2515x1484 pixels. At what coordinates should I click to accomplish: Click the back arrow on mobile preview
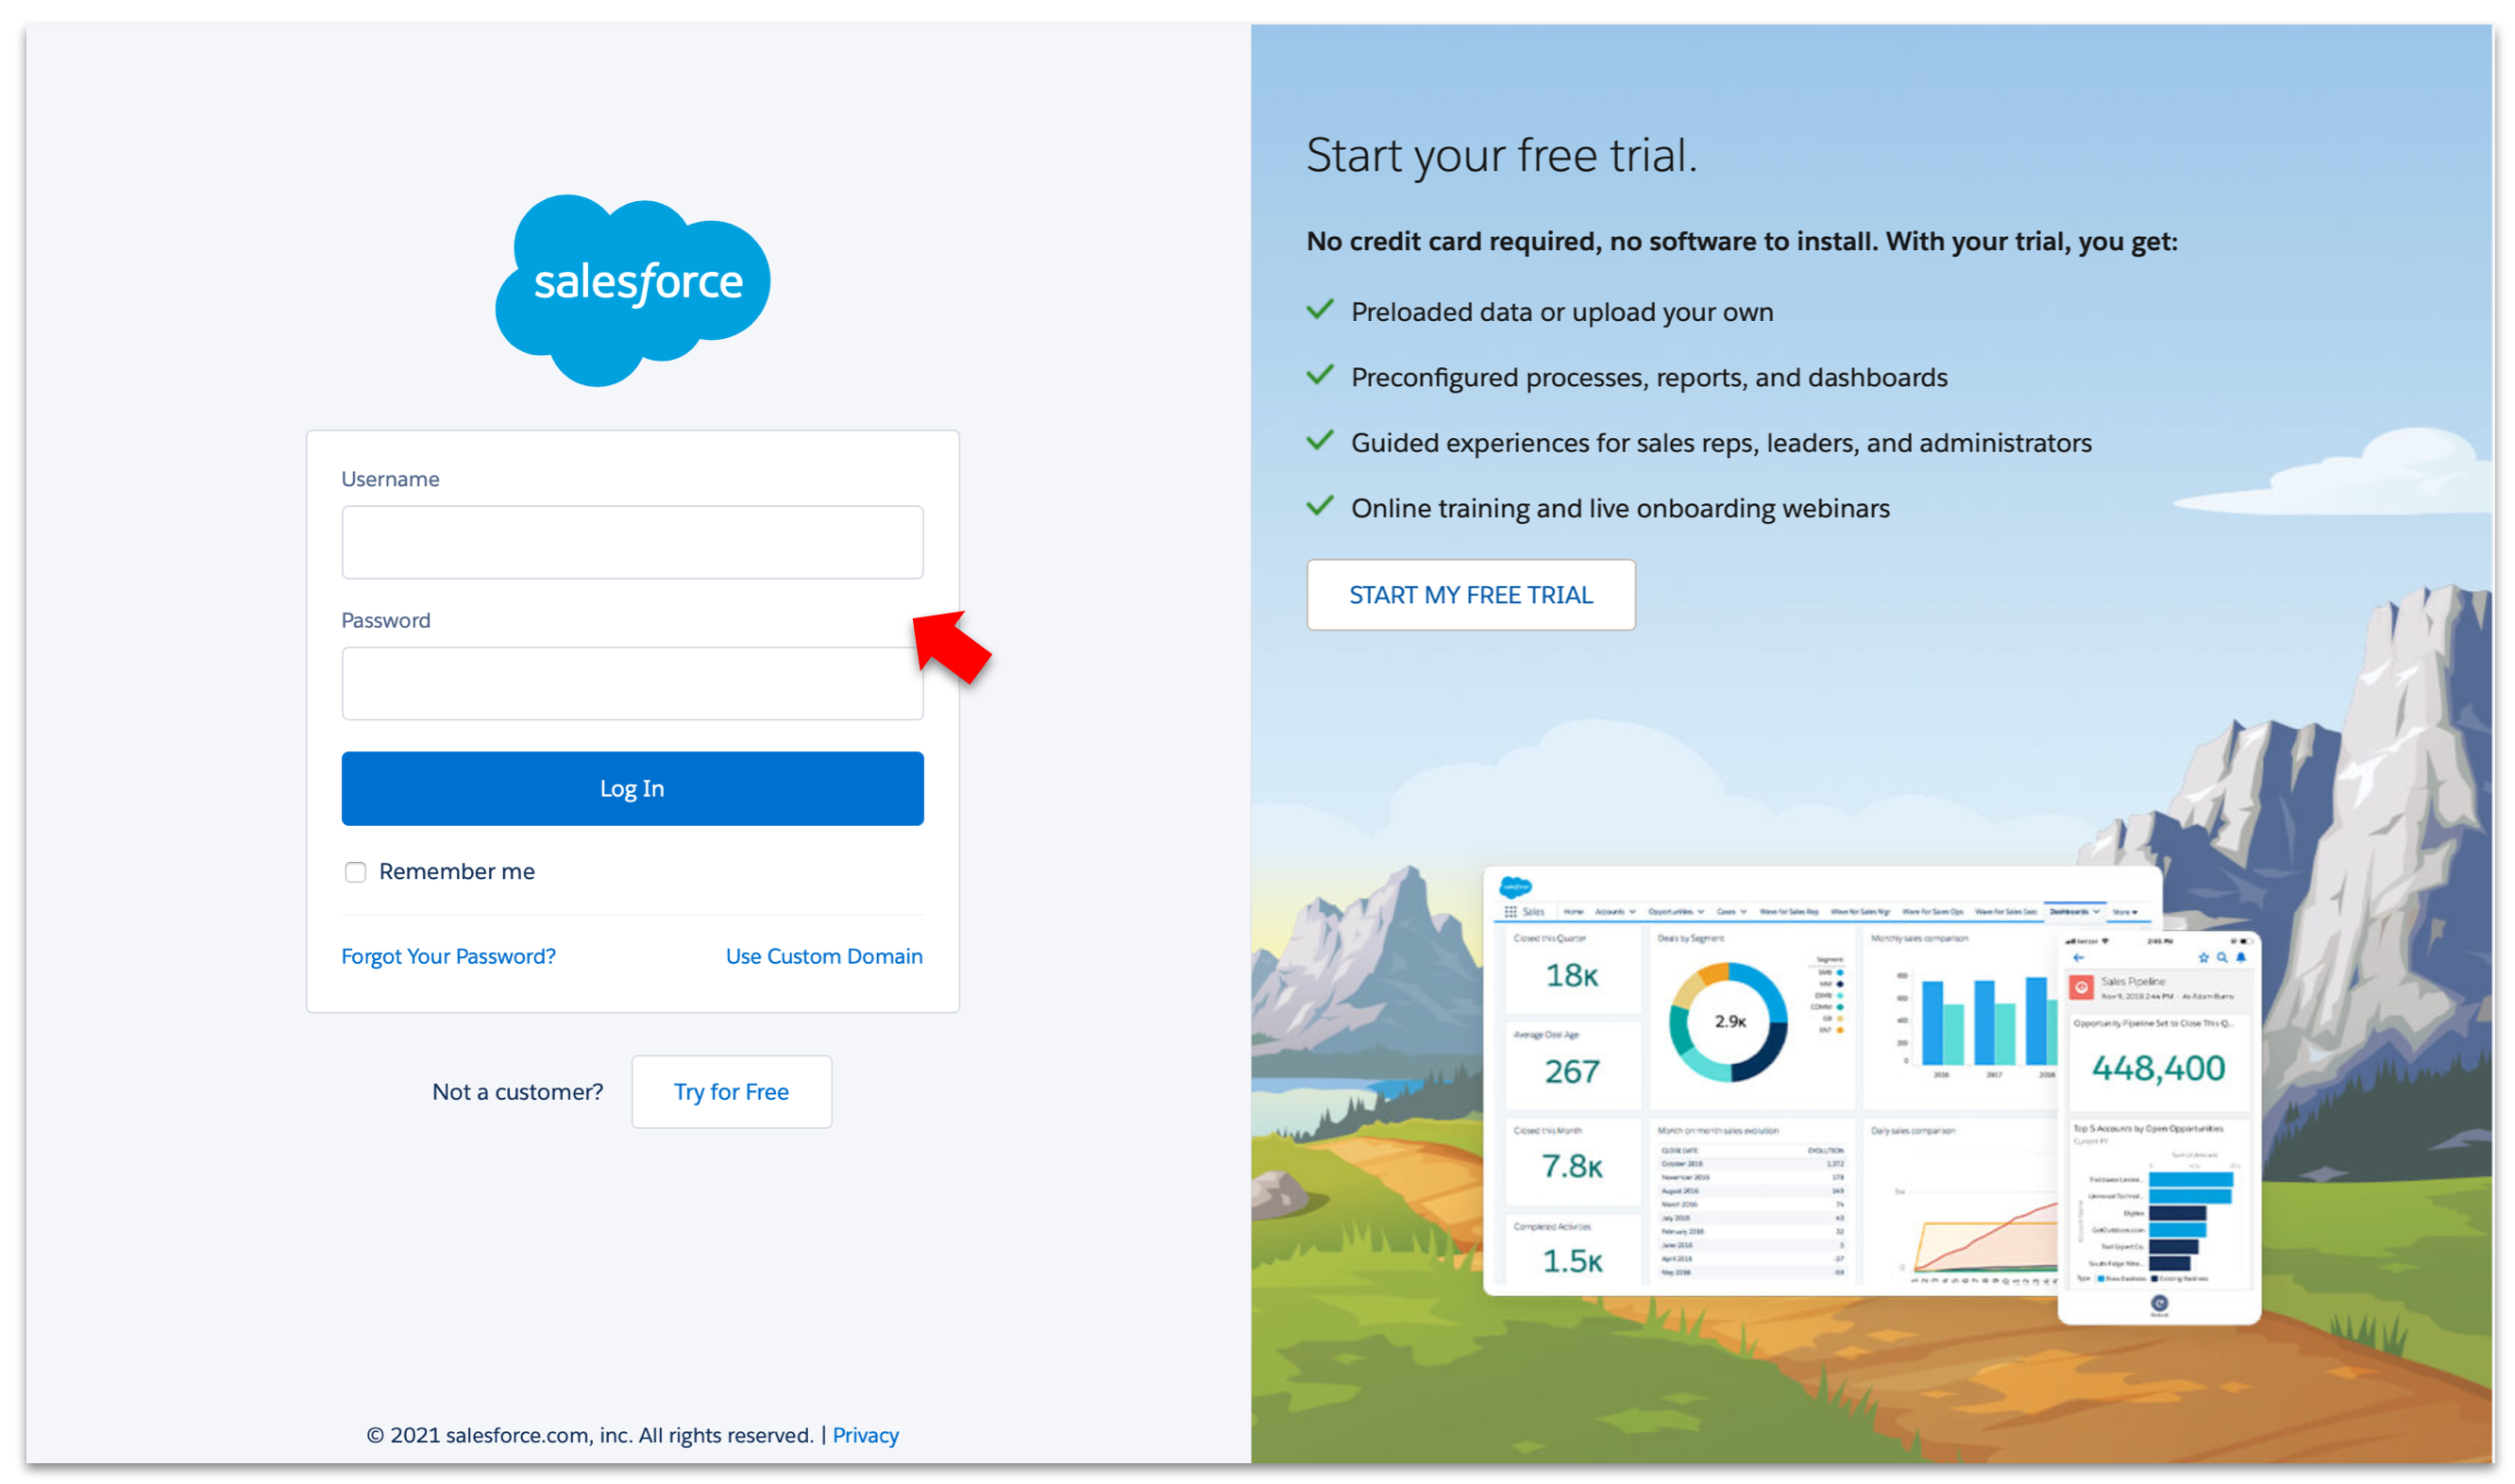click(2079, 958)
